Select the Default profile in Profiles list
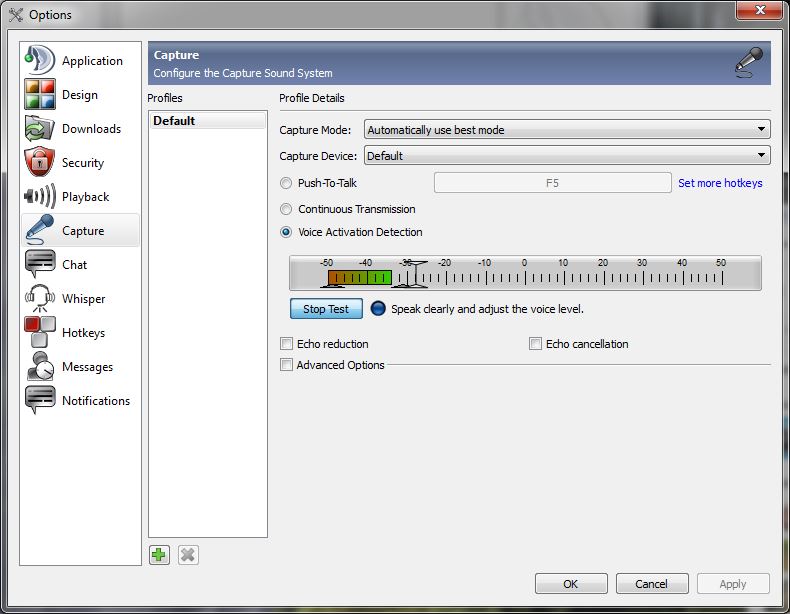790x614 pixels. click(x=207, y=121)
